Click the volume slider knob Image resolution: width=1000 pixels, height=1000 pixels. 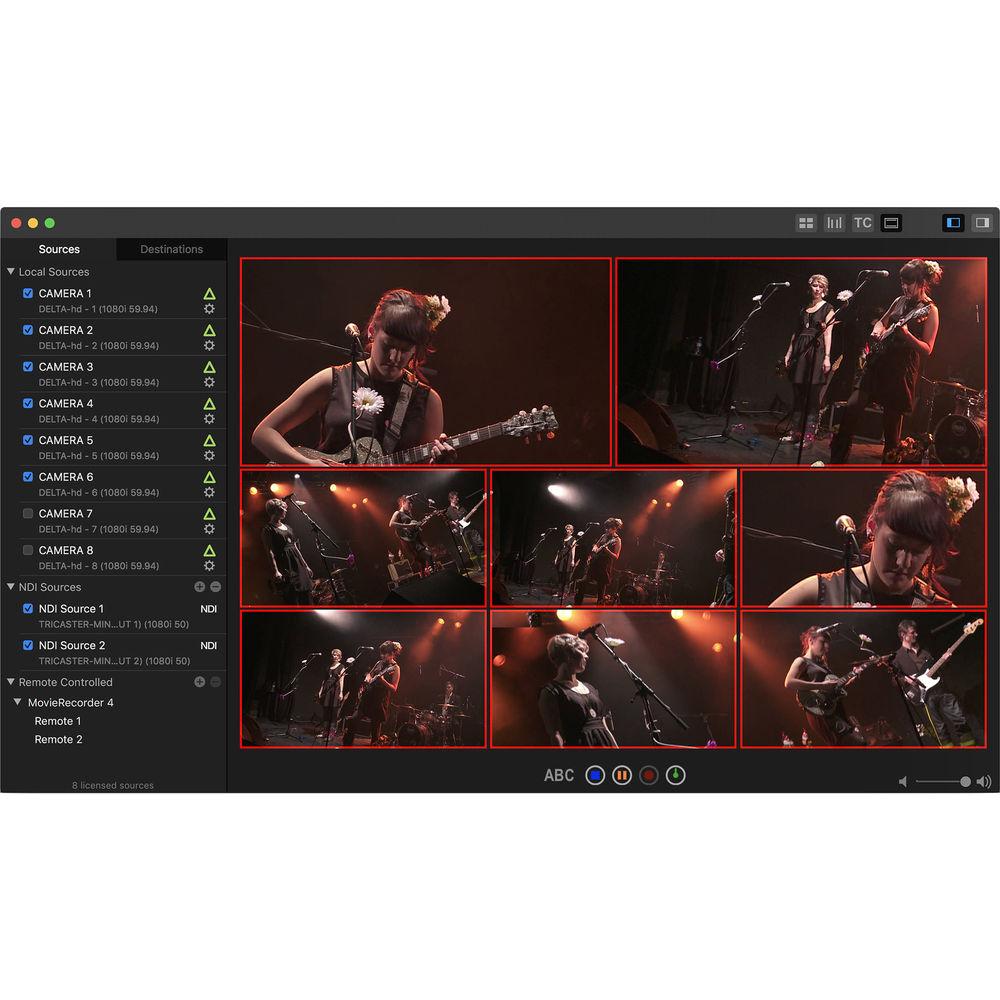pyautogui.click(x=965, y=782)
